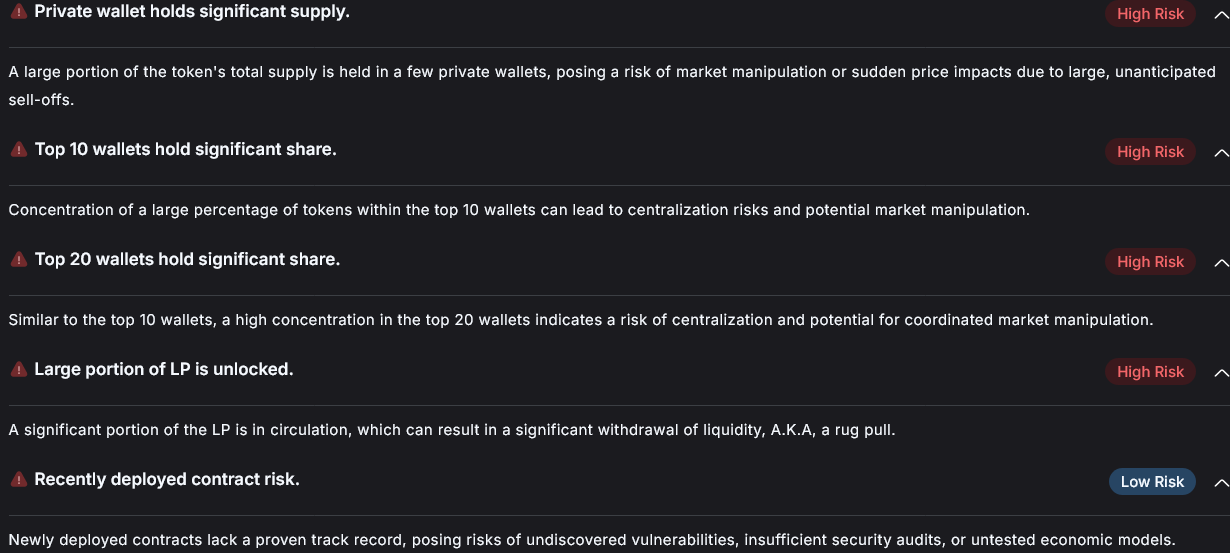The width and height of the screenshot is (1230, 553).
Task: Select the Recently deployed contract risk heading
Action: tap(167, 479)
